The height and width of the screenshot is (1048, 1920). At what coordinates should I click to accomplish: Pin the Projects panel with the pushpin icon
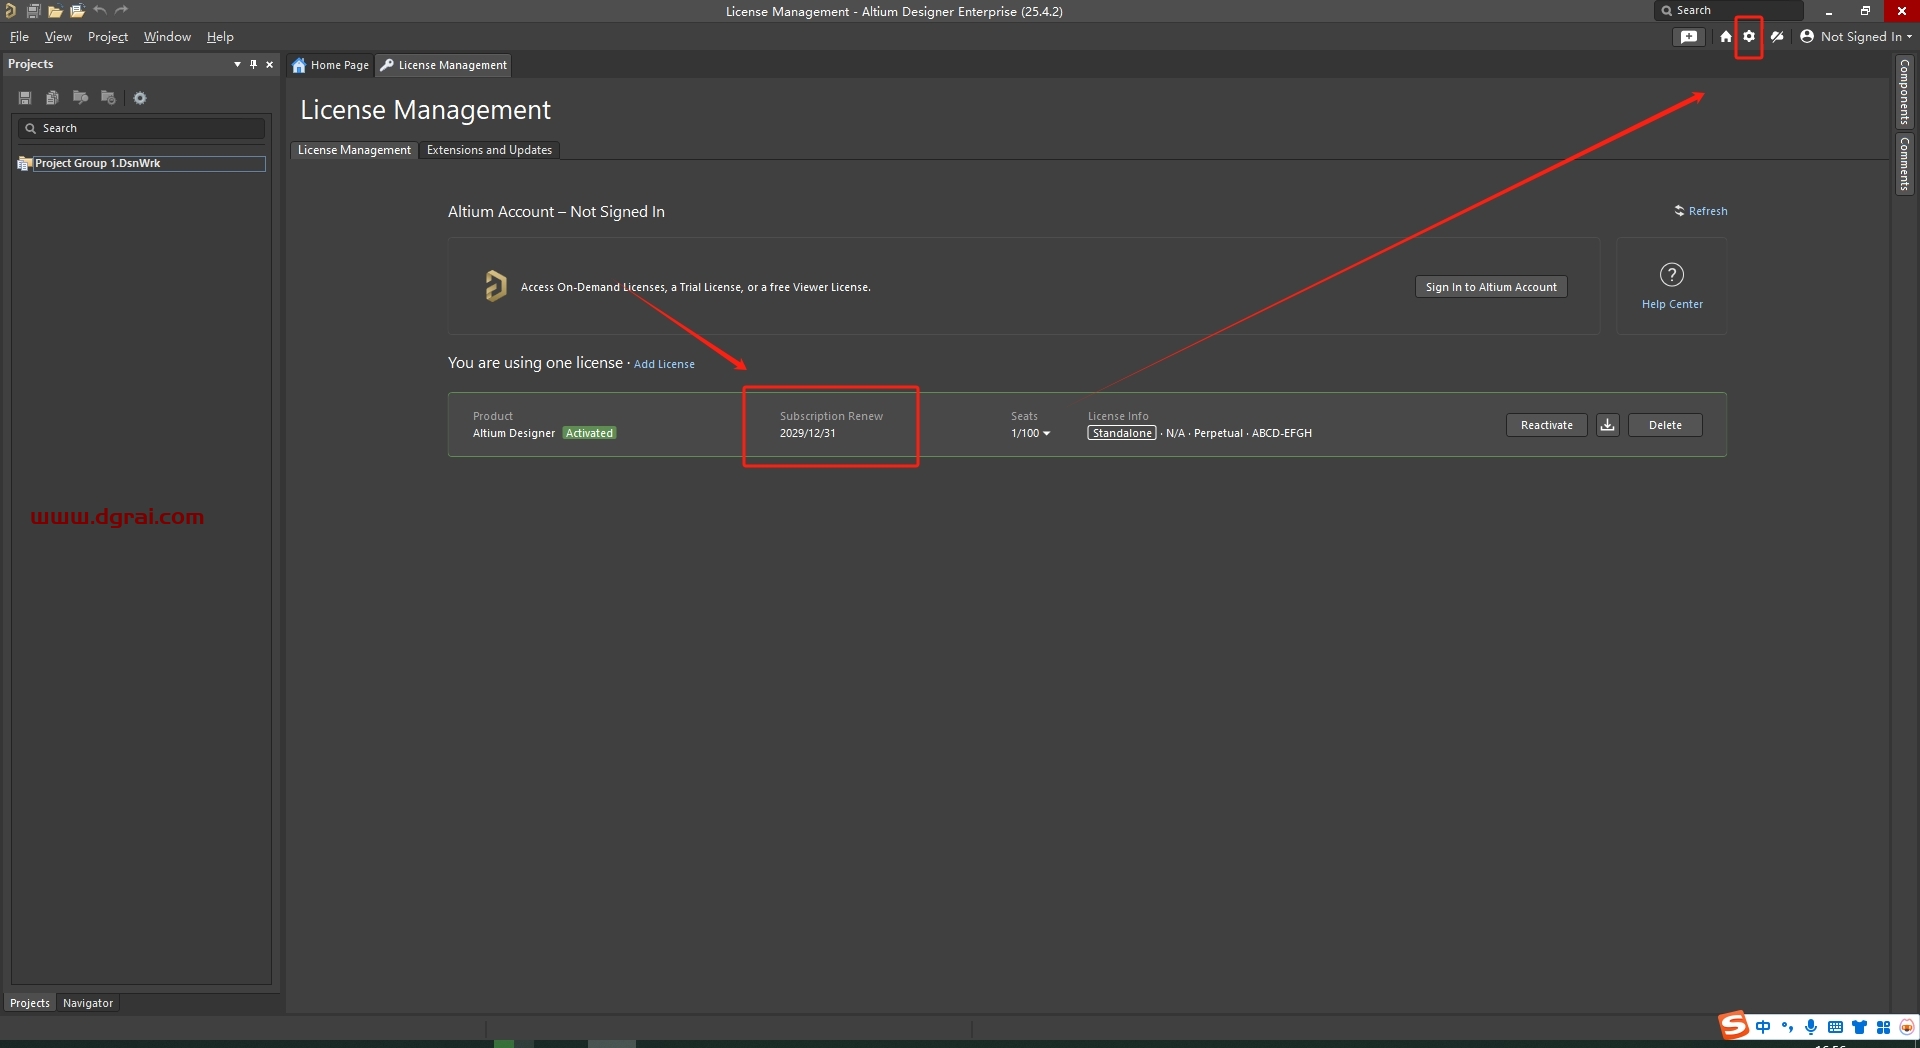(253, 64)
